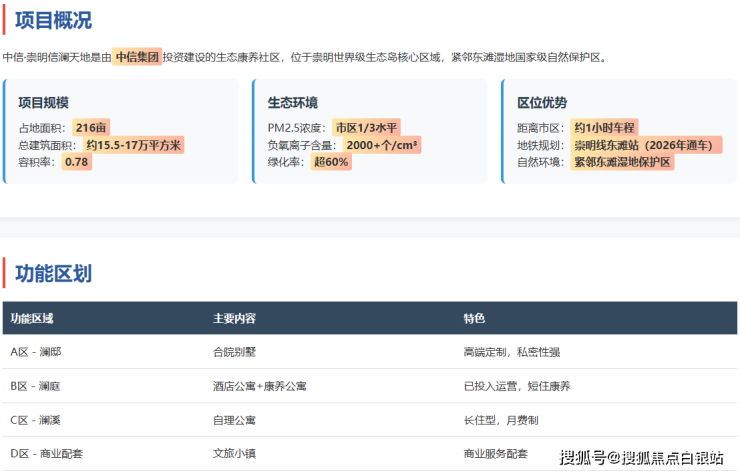Select the 约15.5-17万平方米 building area tag

(133, 145)
